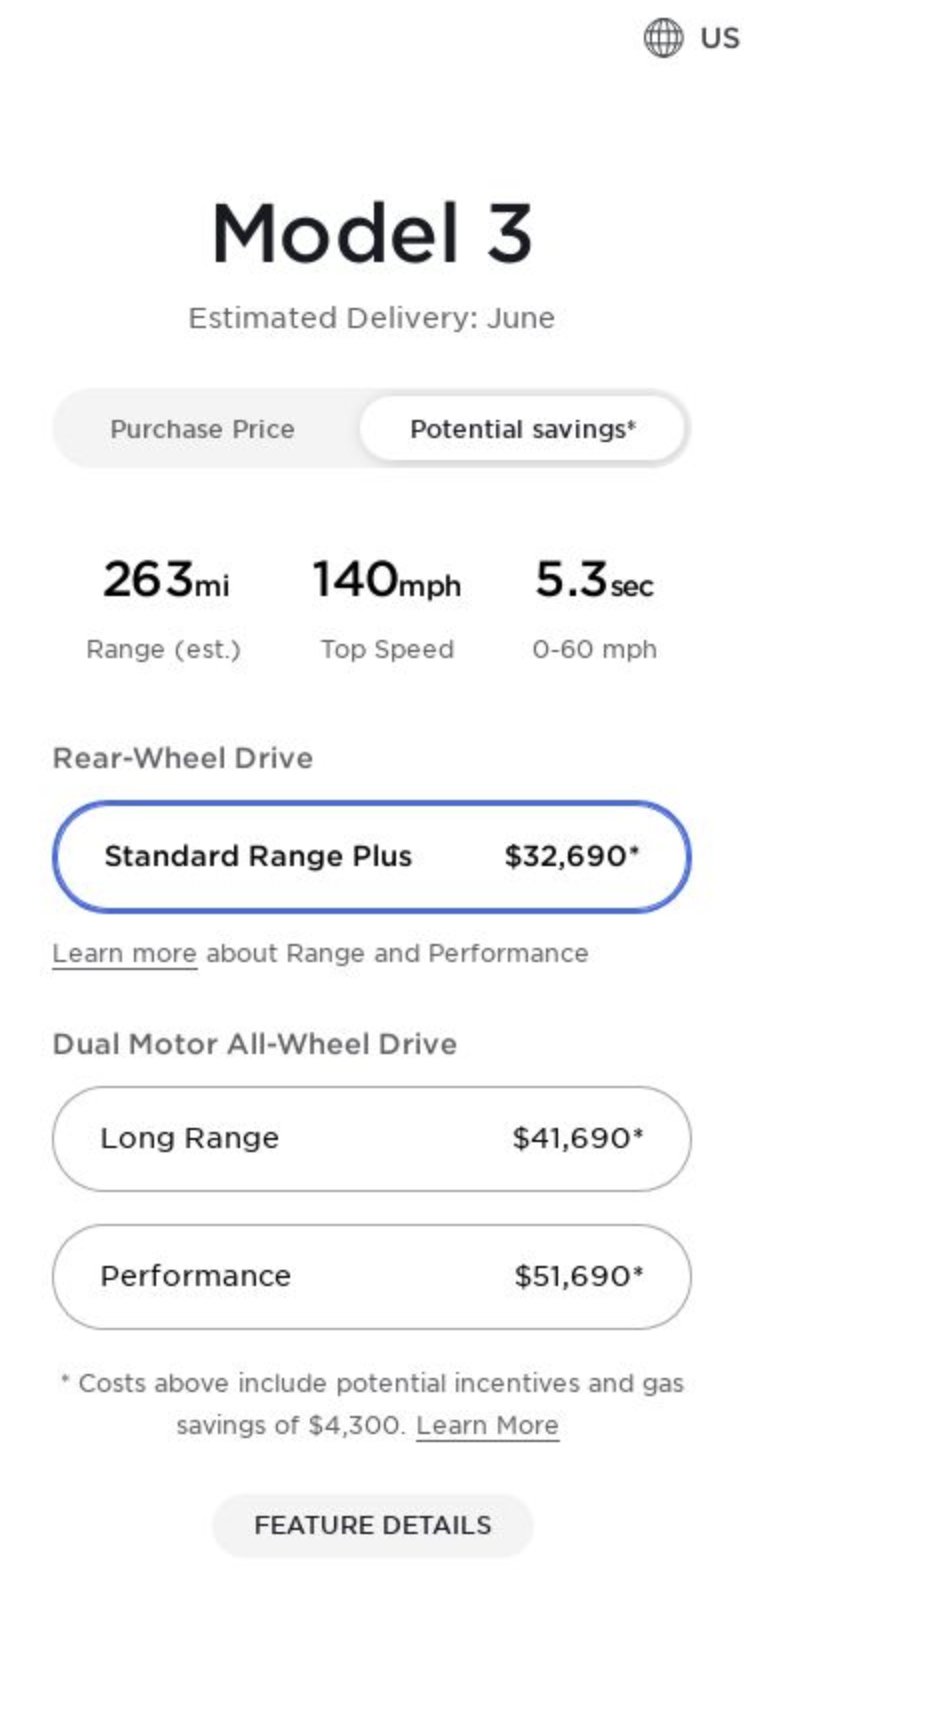Open Learn more about Range link
The image size is (940, 1736).
click(125, 953)
